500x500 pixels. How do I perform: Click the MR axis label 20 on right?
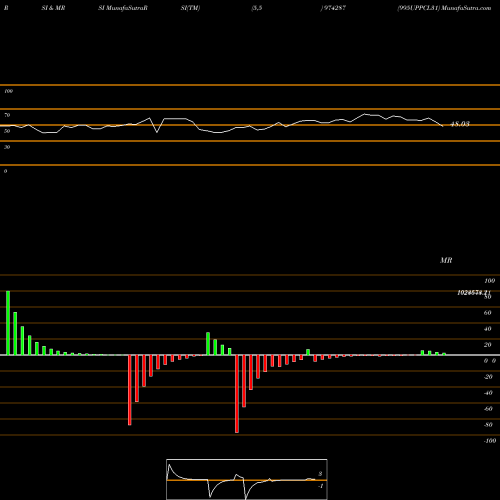pos(488,345)
